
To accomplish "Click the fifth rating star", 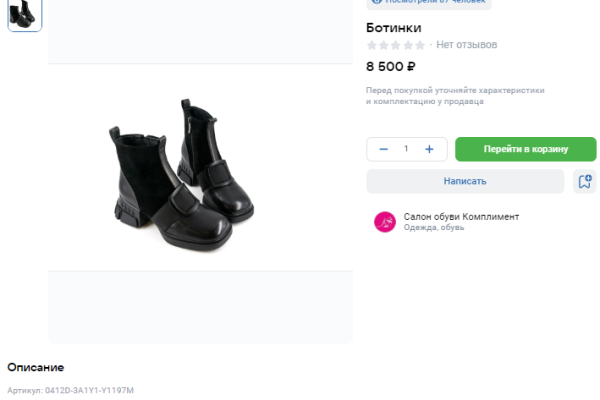I will tap(420, 45).
